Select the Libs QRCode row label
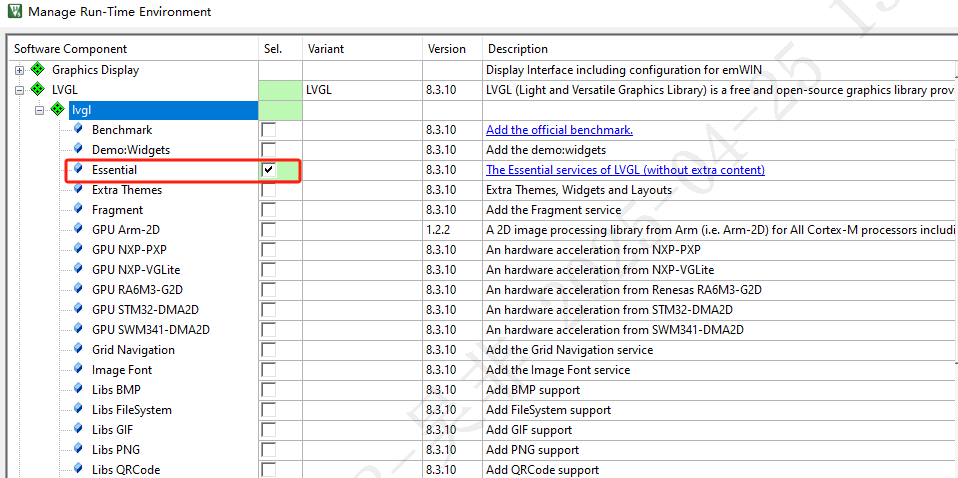 (x=126, y=469)
